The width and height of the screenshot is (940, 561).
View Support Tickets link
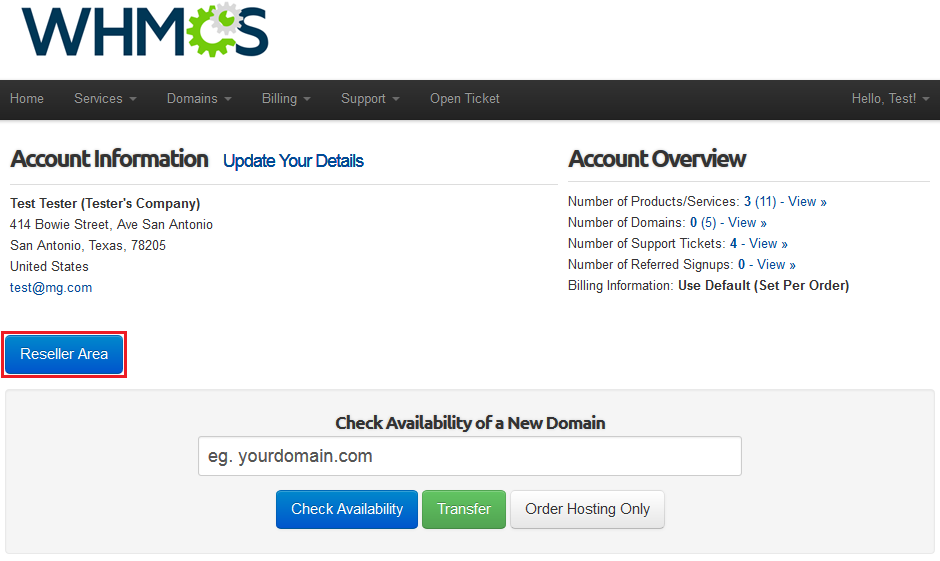pos(759,244)
